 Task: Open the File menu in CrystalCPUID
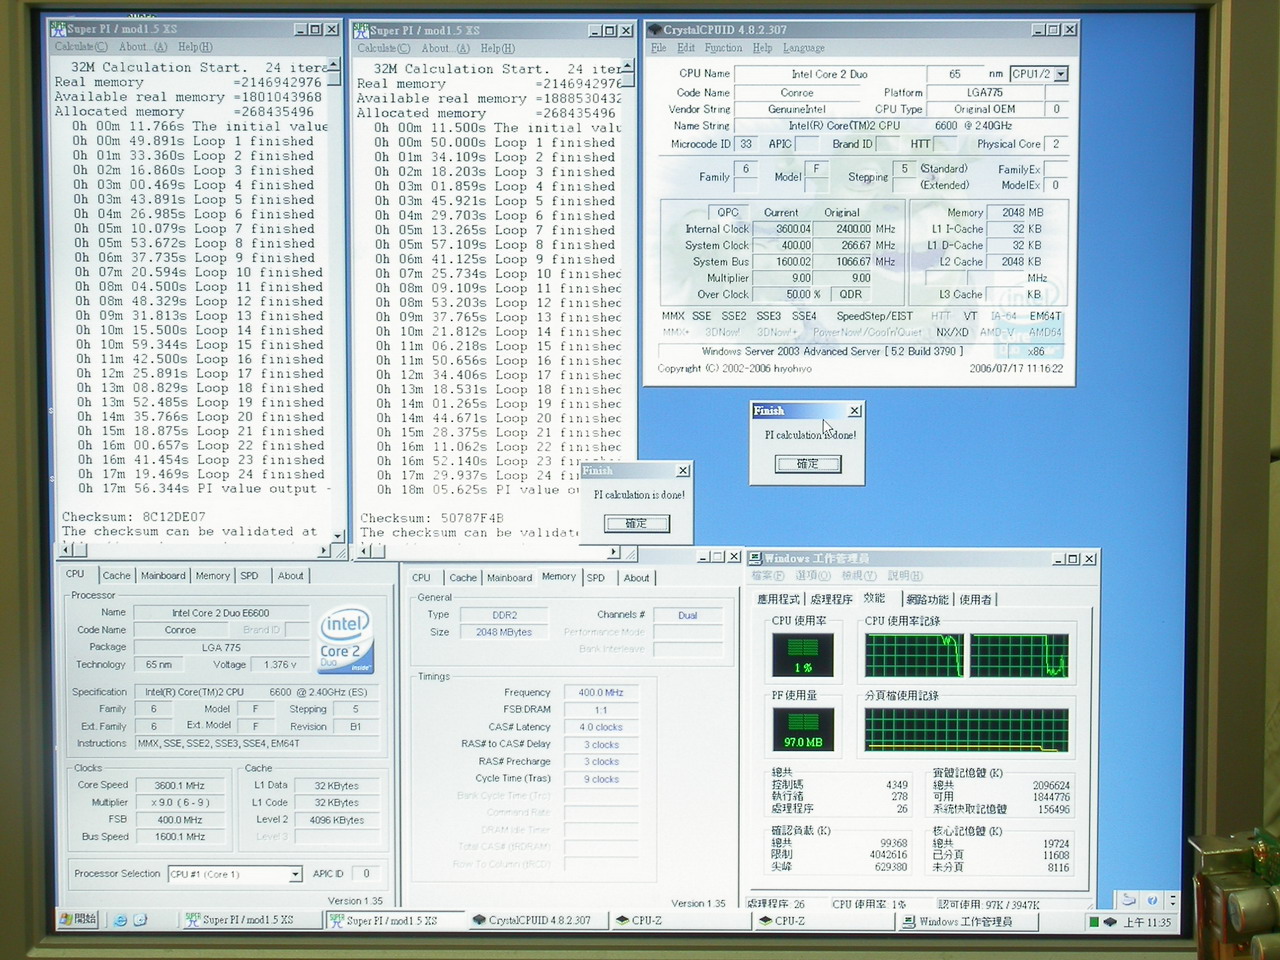pyautogui.click(x=658, y=48)
